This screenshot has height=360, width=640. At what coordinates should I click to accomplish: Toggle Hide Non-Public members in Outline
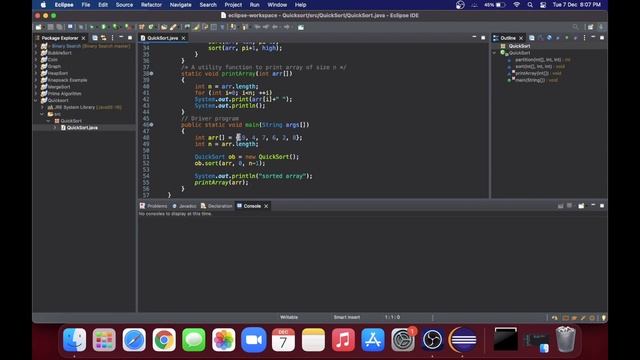(x=567, y=38)
